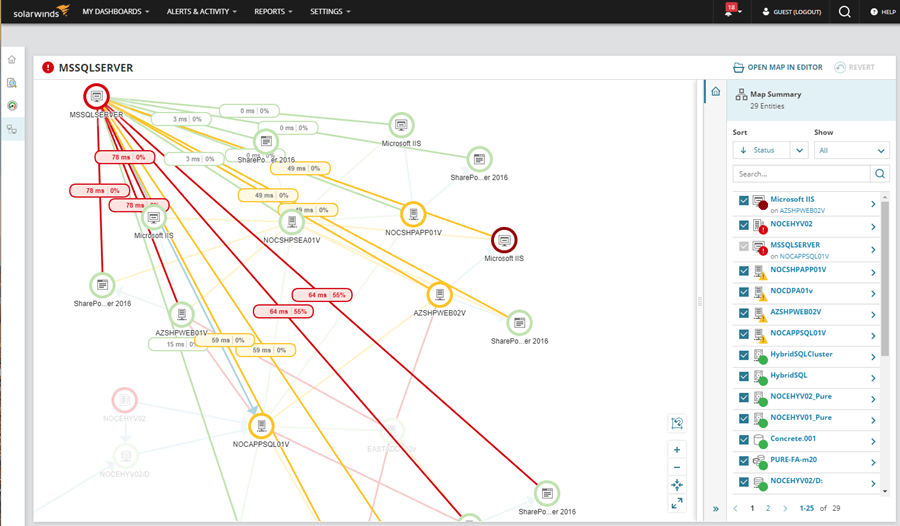Expand the Microsoft IIS row chevron

873,204
